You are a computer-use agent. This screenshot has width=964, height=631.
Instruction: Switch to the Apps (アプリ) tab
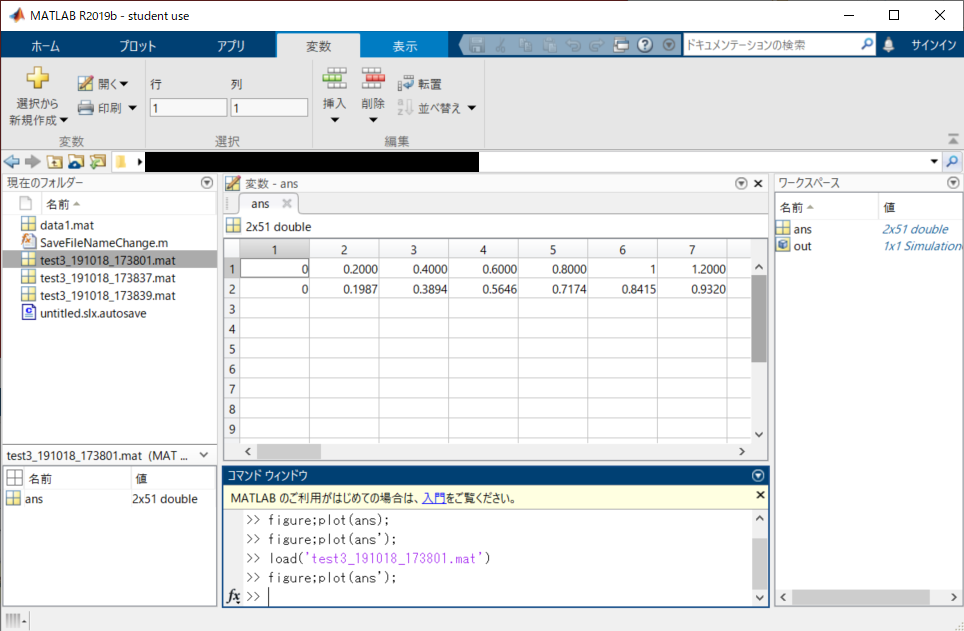click(x=231, y=46)
